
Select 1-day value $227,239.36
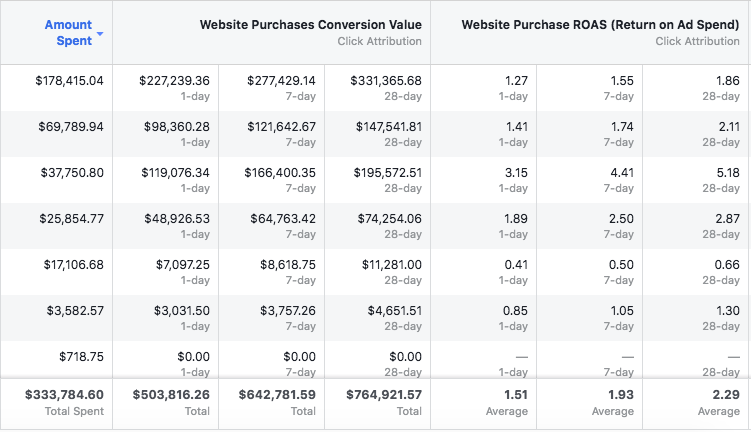tap(174, 80)
